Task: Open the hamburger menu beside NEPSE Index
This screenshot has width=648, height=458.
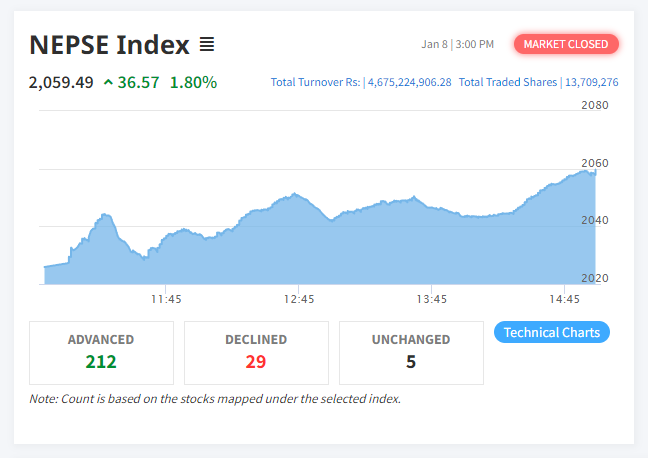Action: (207, 44)
